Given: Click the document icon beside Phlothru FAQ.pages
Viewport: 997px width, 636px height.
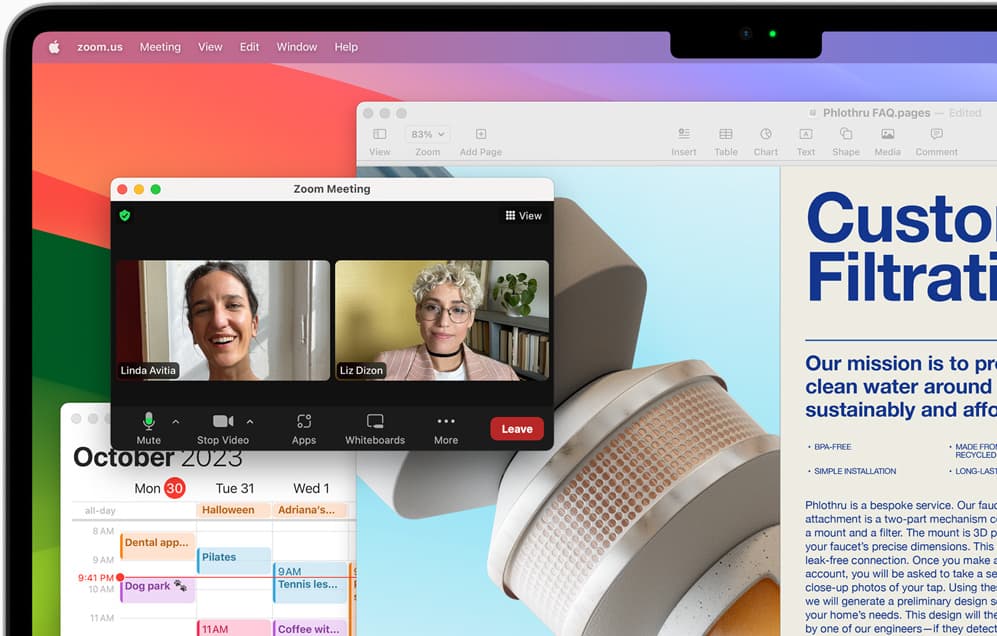Looking at the screenshot, I should point(812,113).
